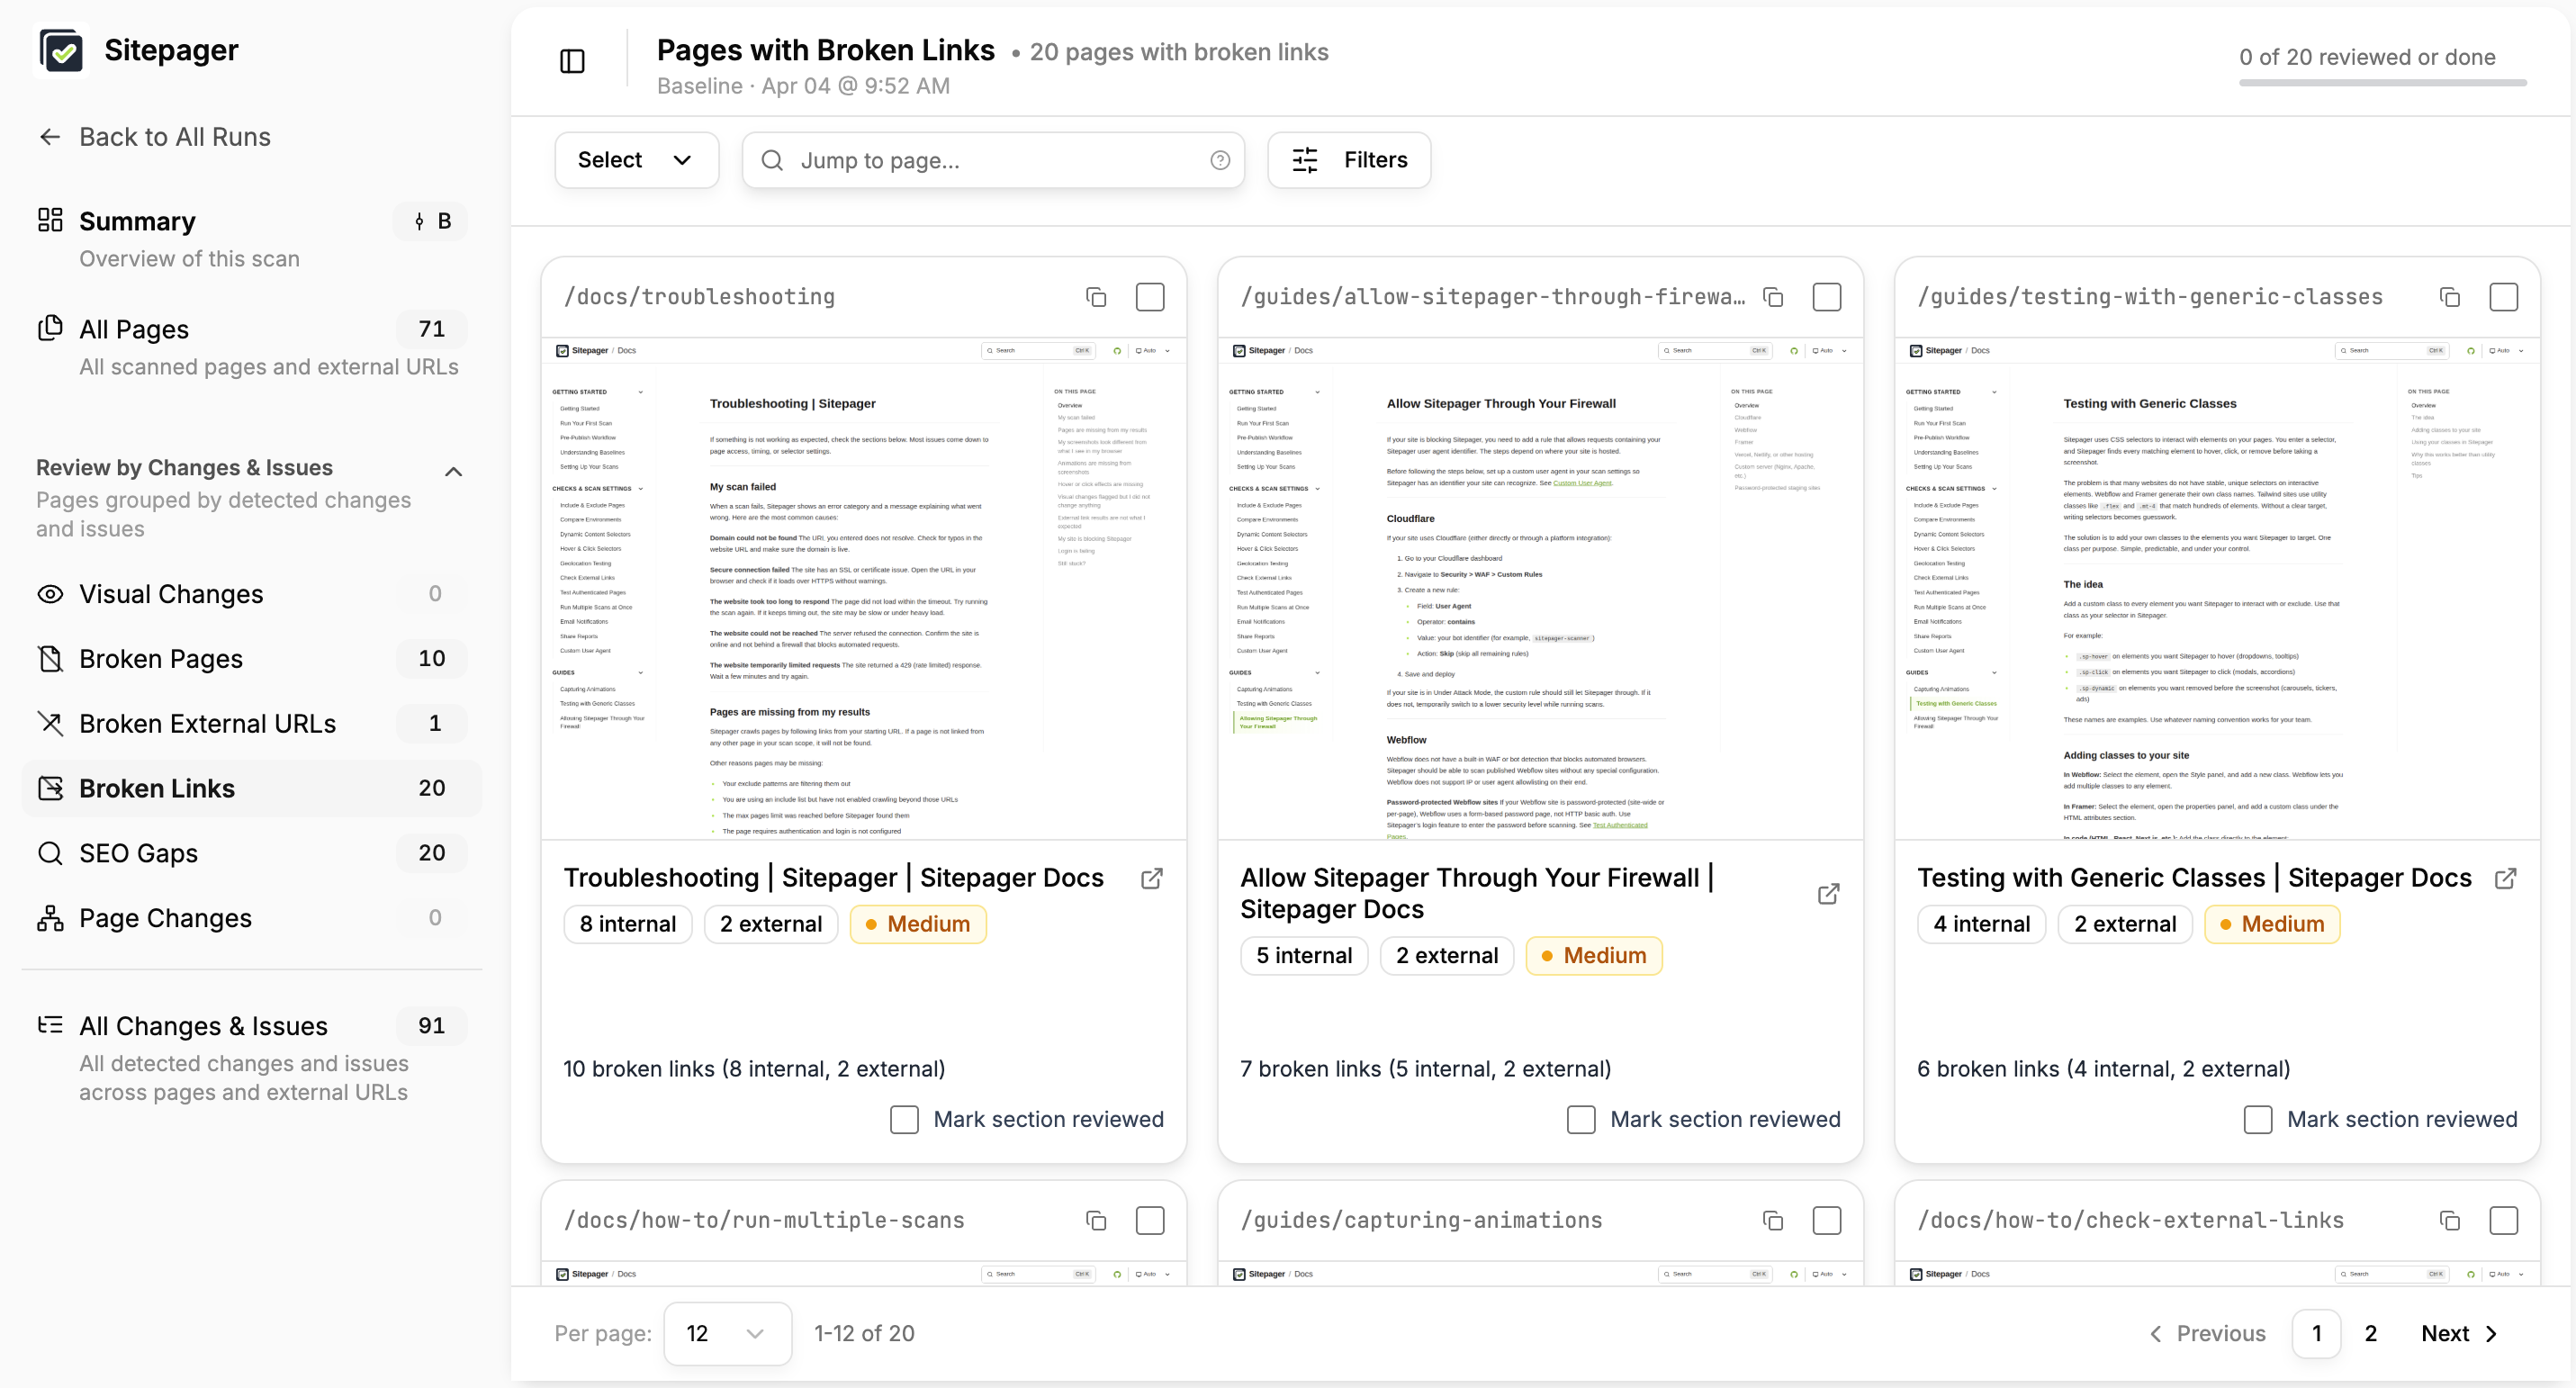Collapse the left sidebar panel
The image size is (2576, 1388).
click(x=572, y=61)
